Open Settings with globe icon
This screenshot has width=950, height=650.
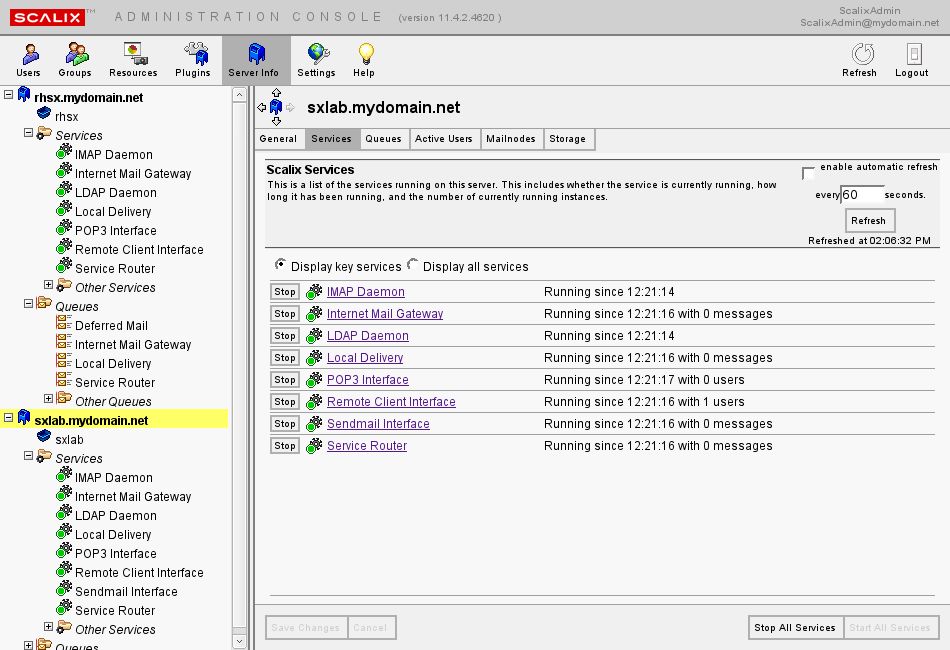(316, 60)
